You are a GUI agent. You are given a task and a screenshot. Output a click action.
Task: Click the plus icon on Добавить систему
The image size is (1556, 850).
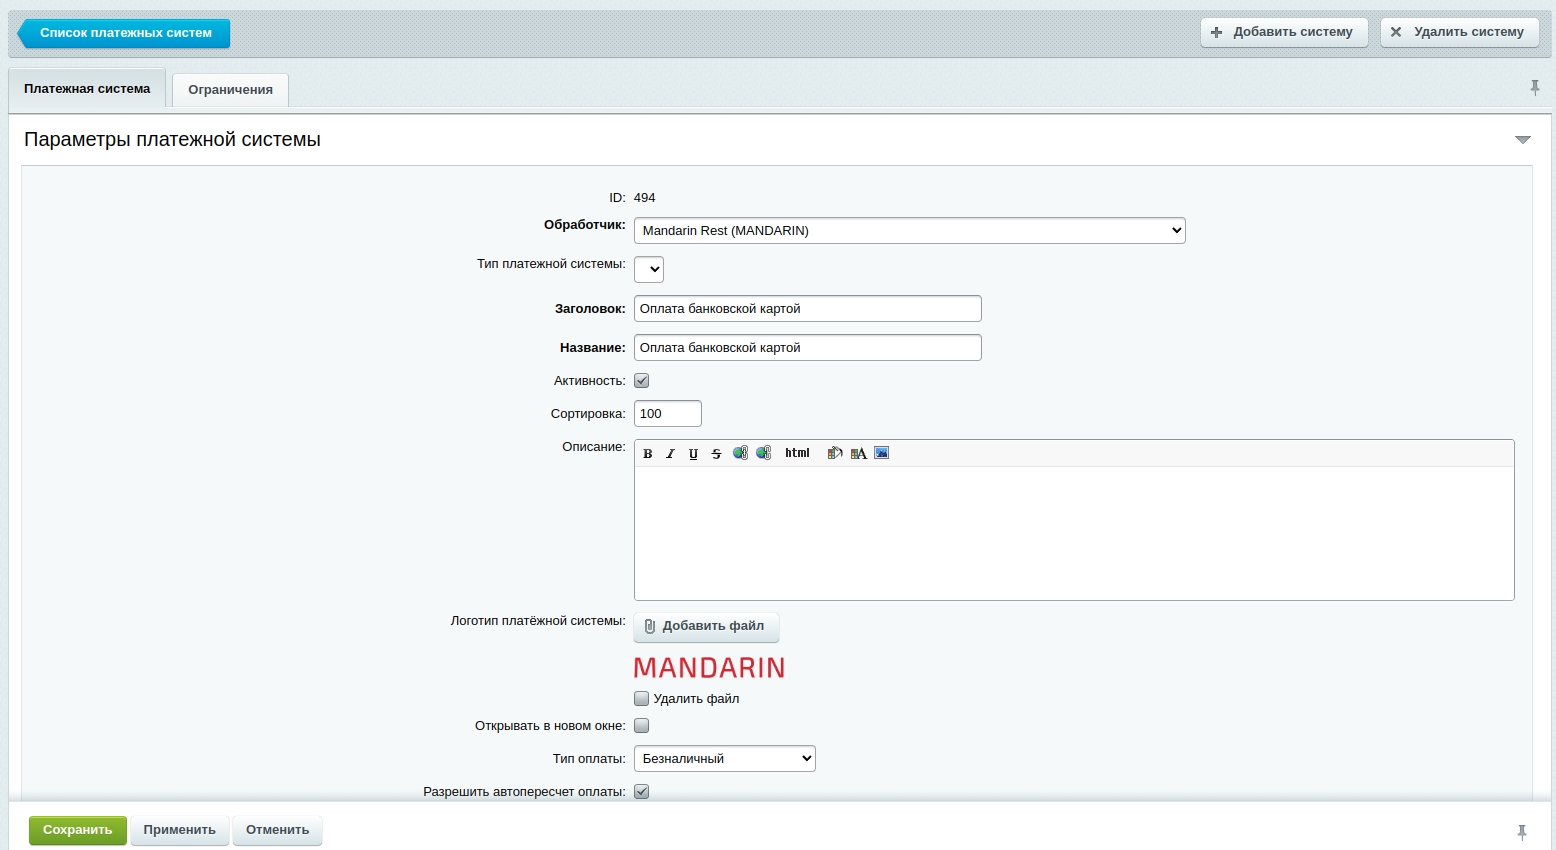click(1217, 32)
